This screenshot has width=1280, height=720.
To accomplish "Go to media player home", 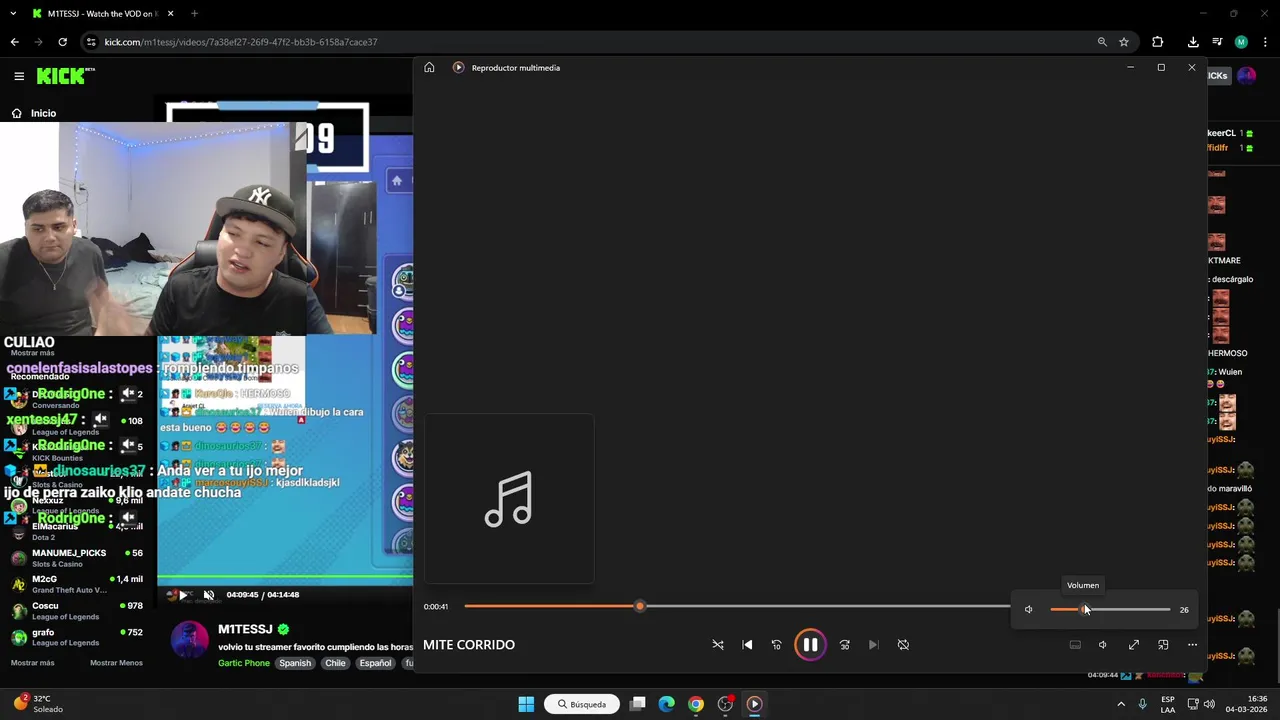I will pos(429,67).
